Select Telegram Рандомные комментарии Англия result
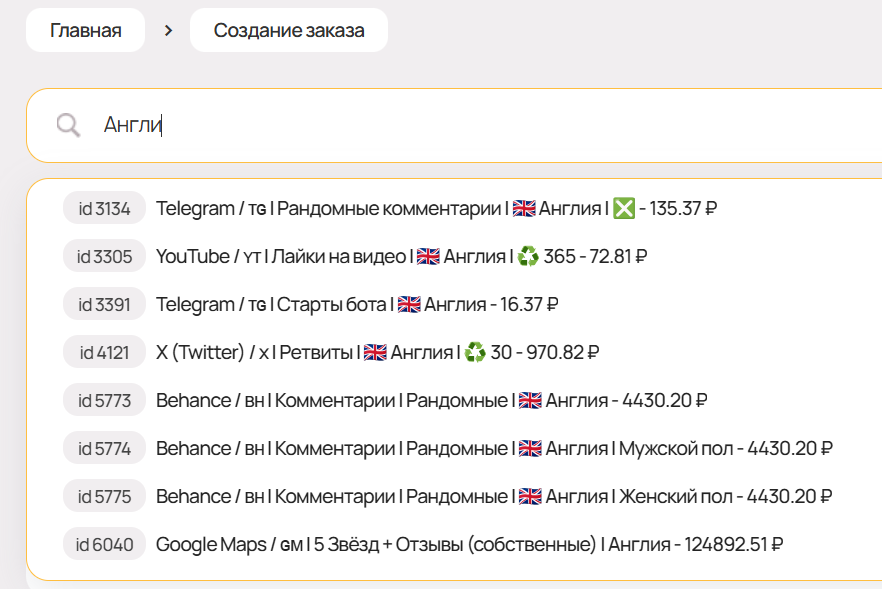 (436, 209)
